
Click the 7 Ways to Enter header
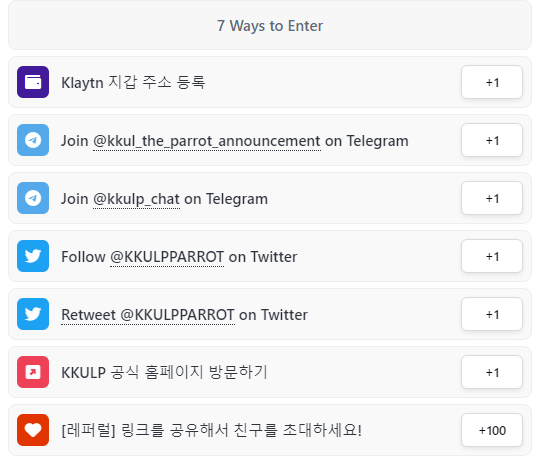click(270, 26)
